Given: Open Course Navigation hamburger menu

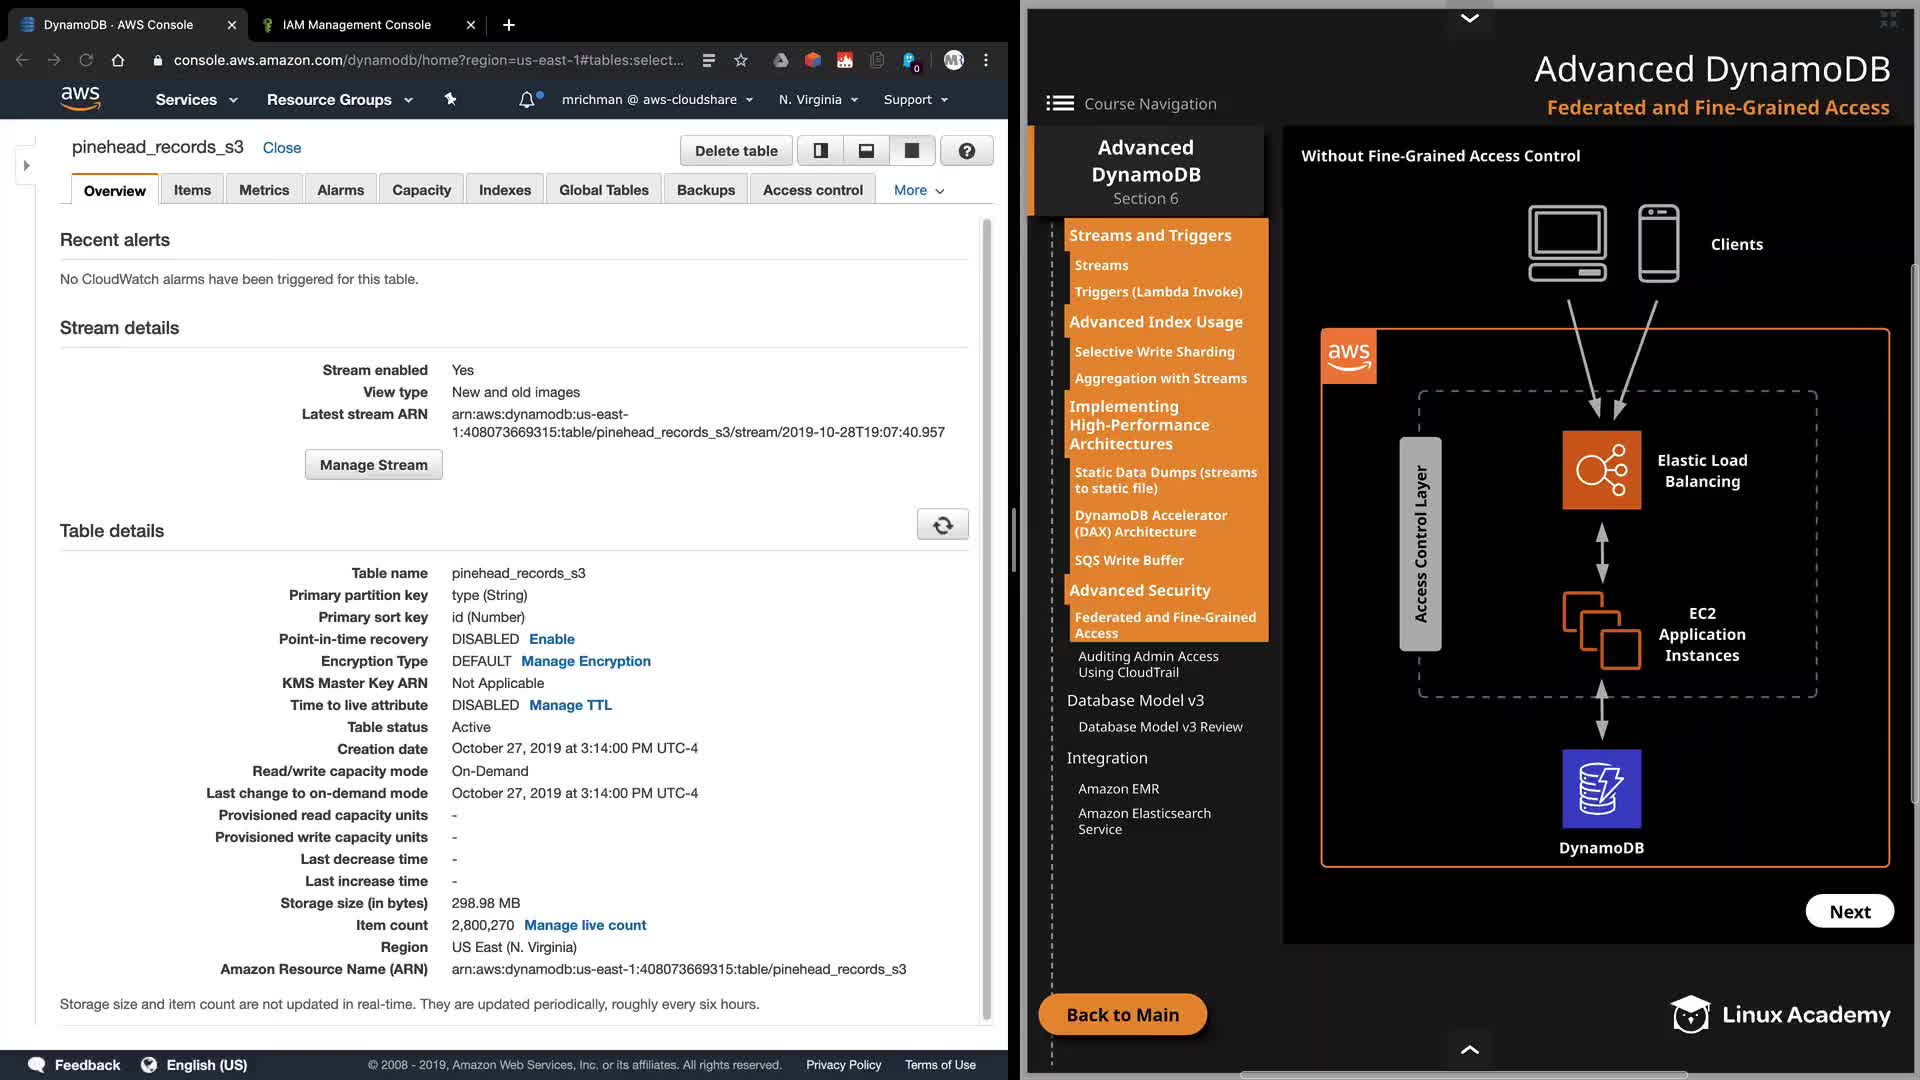Looking at the screenshot, I should [x=1060, y=104].
